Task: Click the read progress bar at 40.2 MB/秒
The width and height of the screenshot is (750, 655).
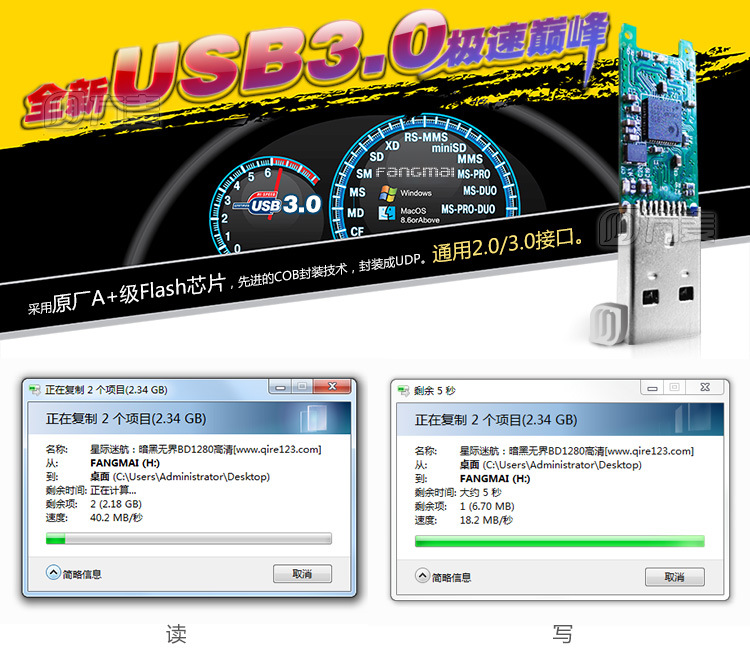Action: [188, 539]
